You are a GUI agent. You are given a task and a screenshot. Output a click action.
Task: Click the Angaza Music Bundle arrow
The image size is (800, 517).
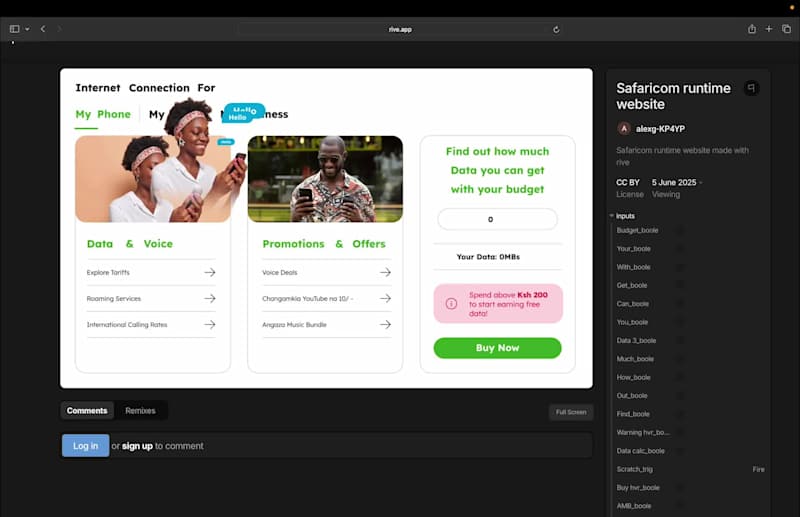click(385, 325)
